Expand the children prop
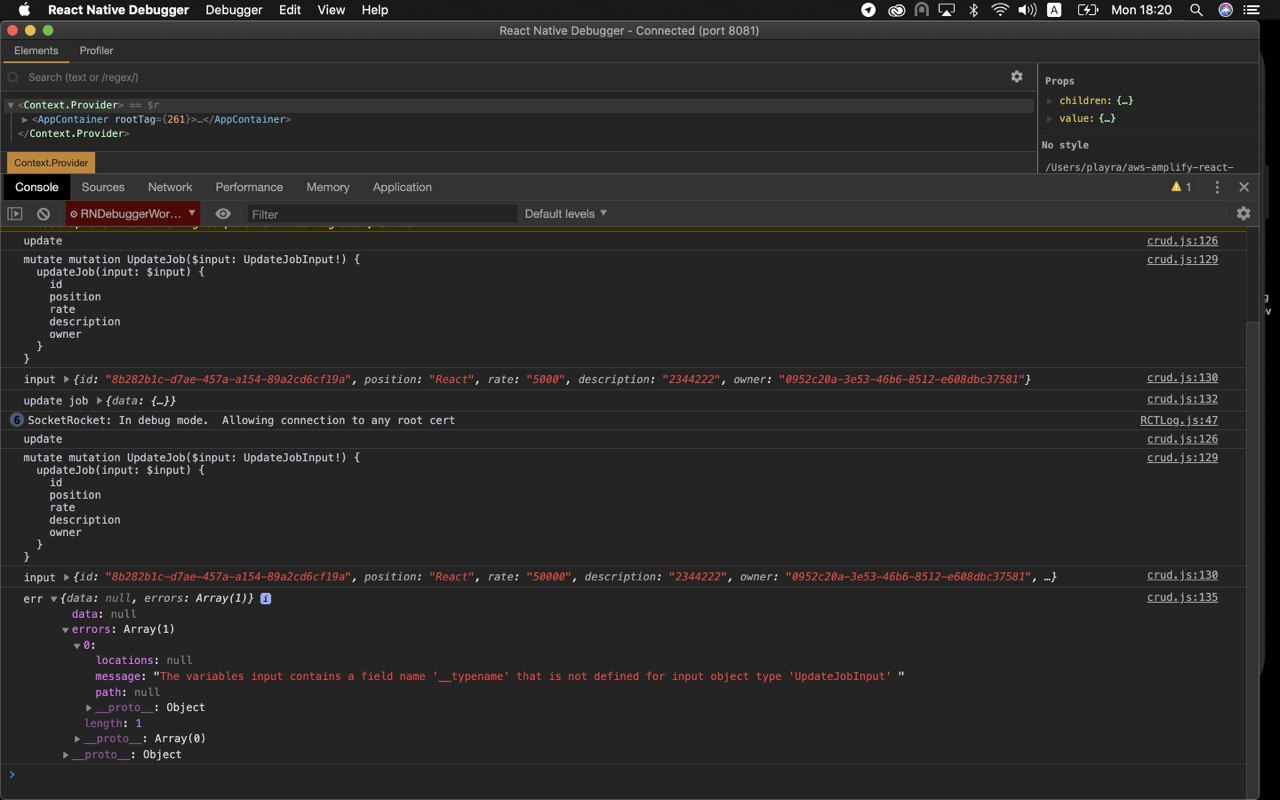Image resolution: width=1280 pixels, height=800 pixels. pos(1050,101)
